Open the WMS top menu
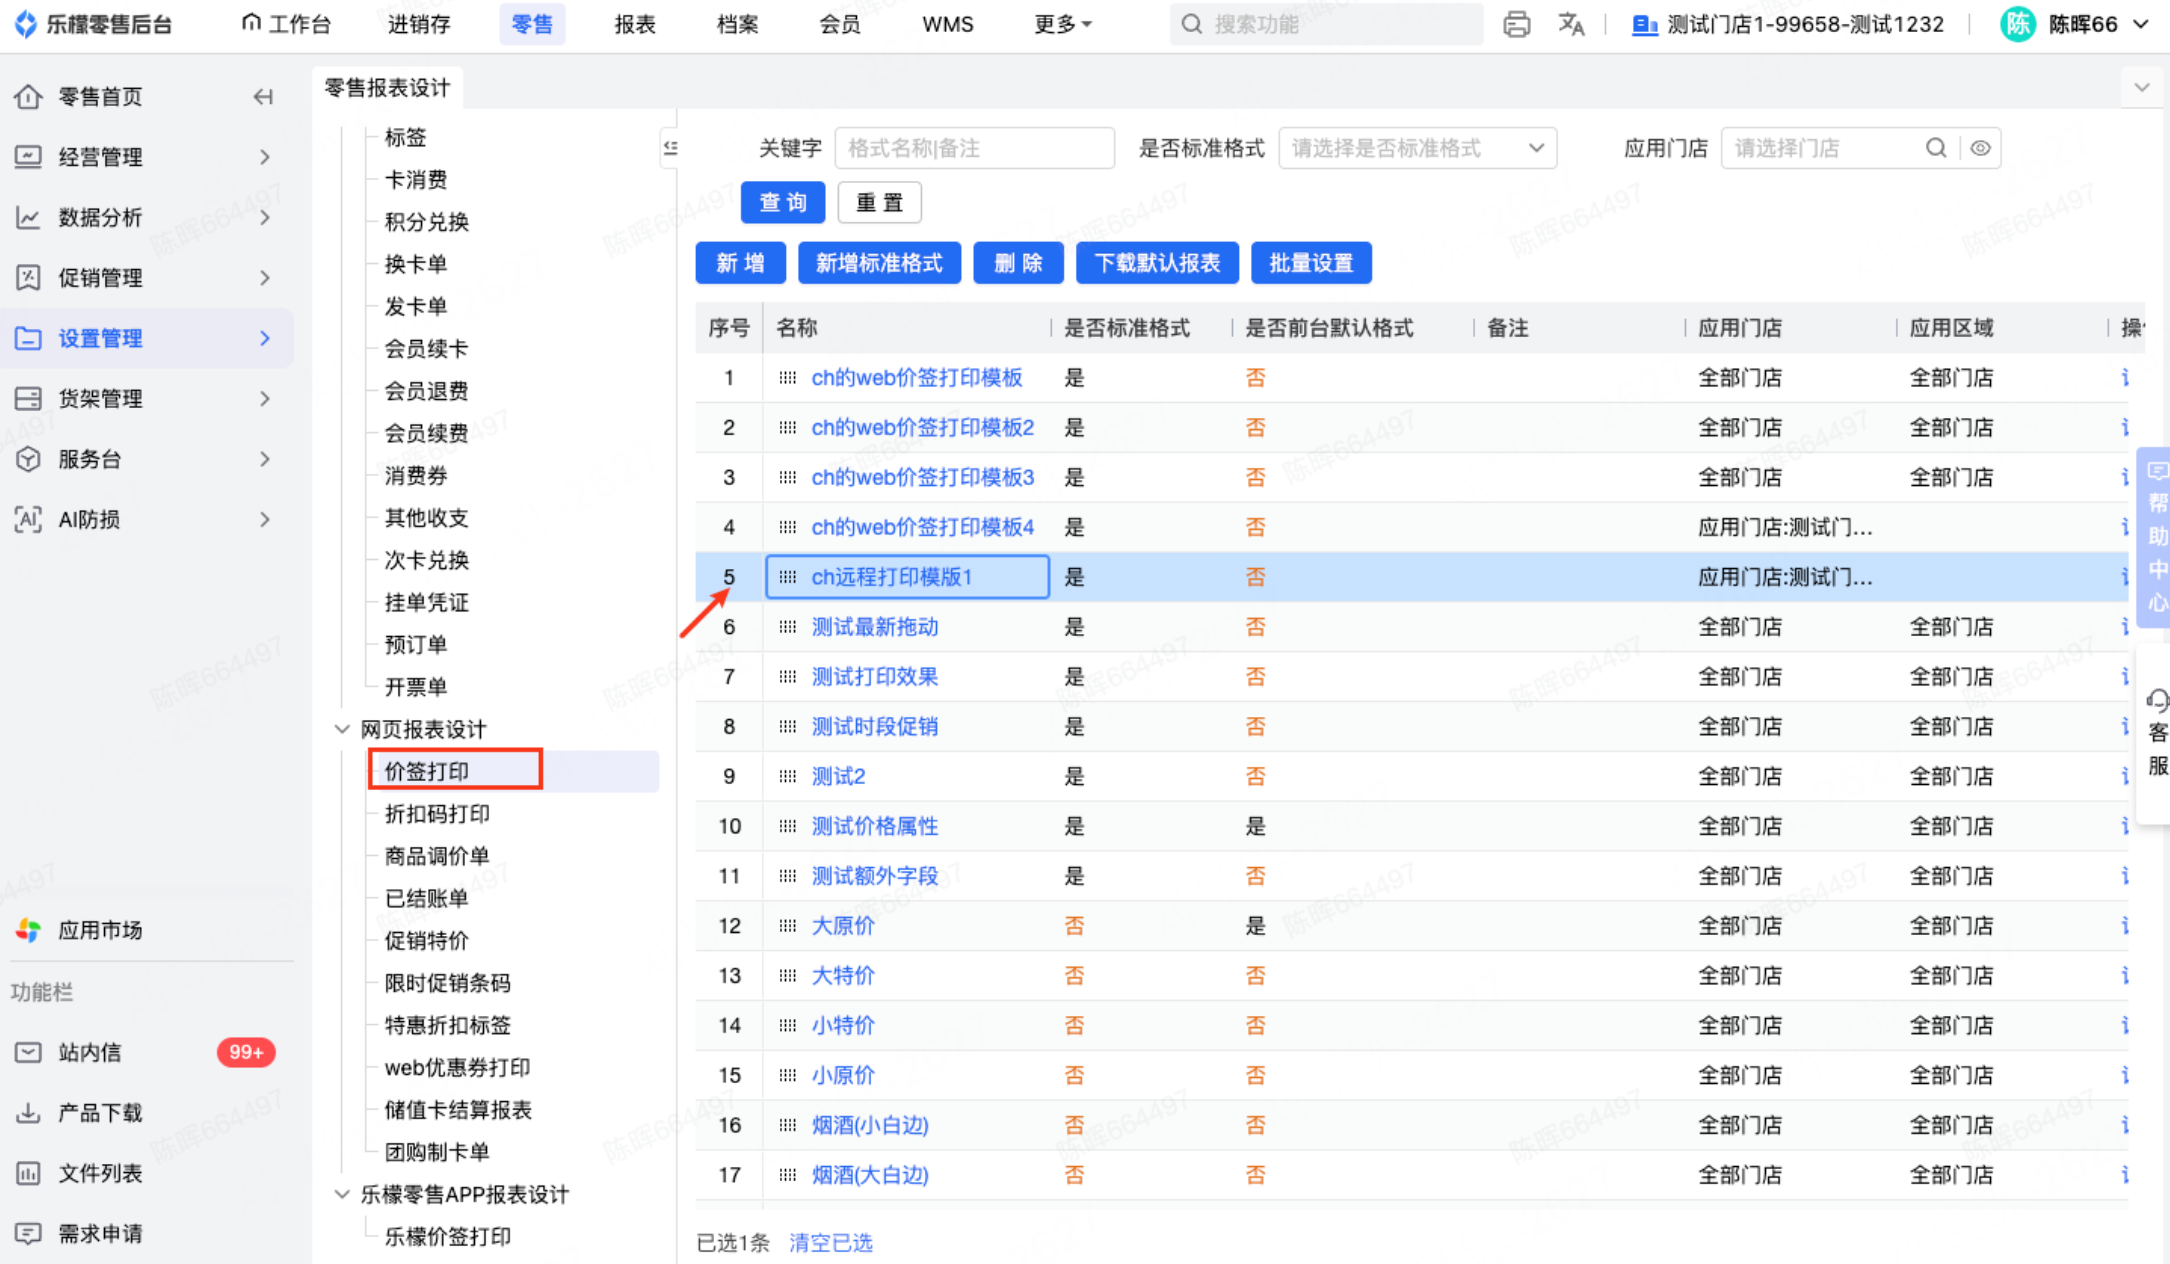The height and width of the screenshot is (1264, 2170). [948, 24]
